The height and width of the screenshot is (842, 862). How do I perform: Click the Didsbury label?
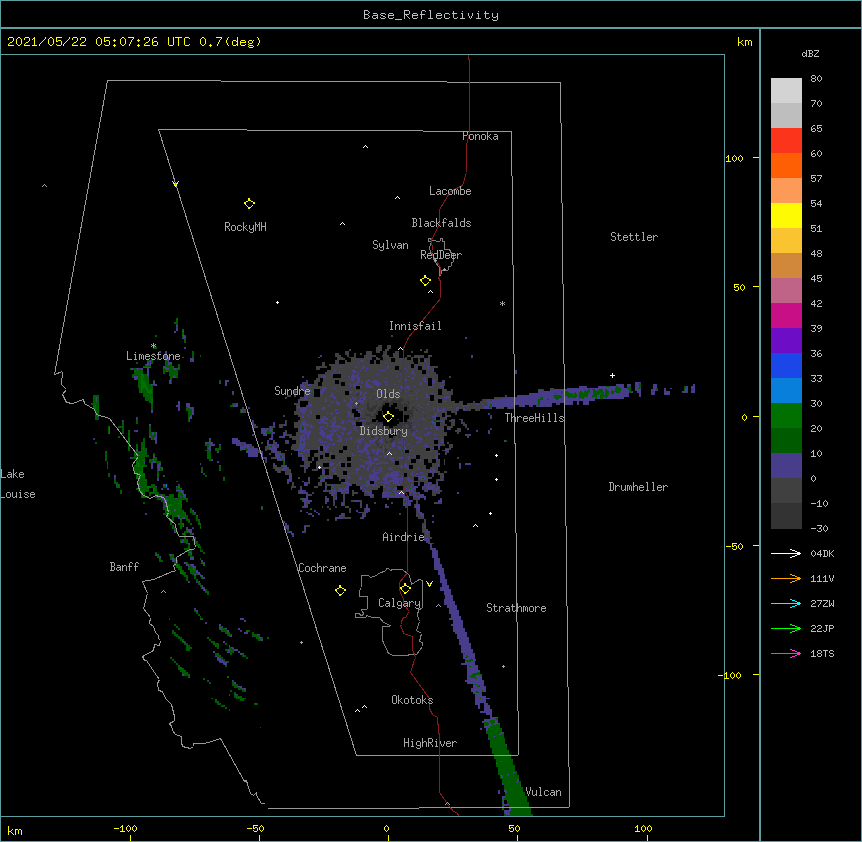(x=384, y=431)
